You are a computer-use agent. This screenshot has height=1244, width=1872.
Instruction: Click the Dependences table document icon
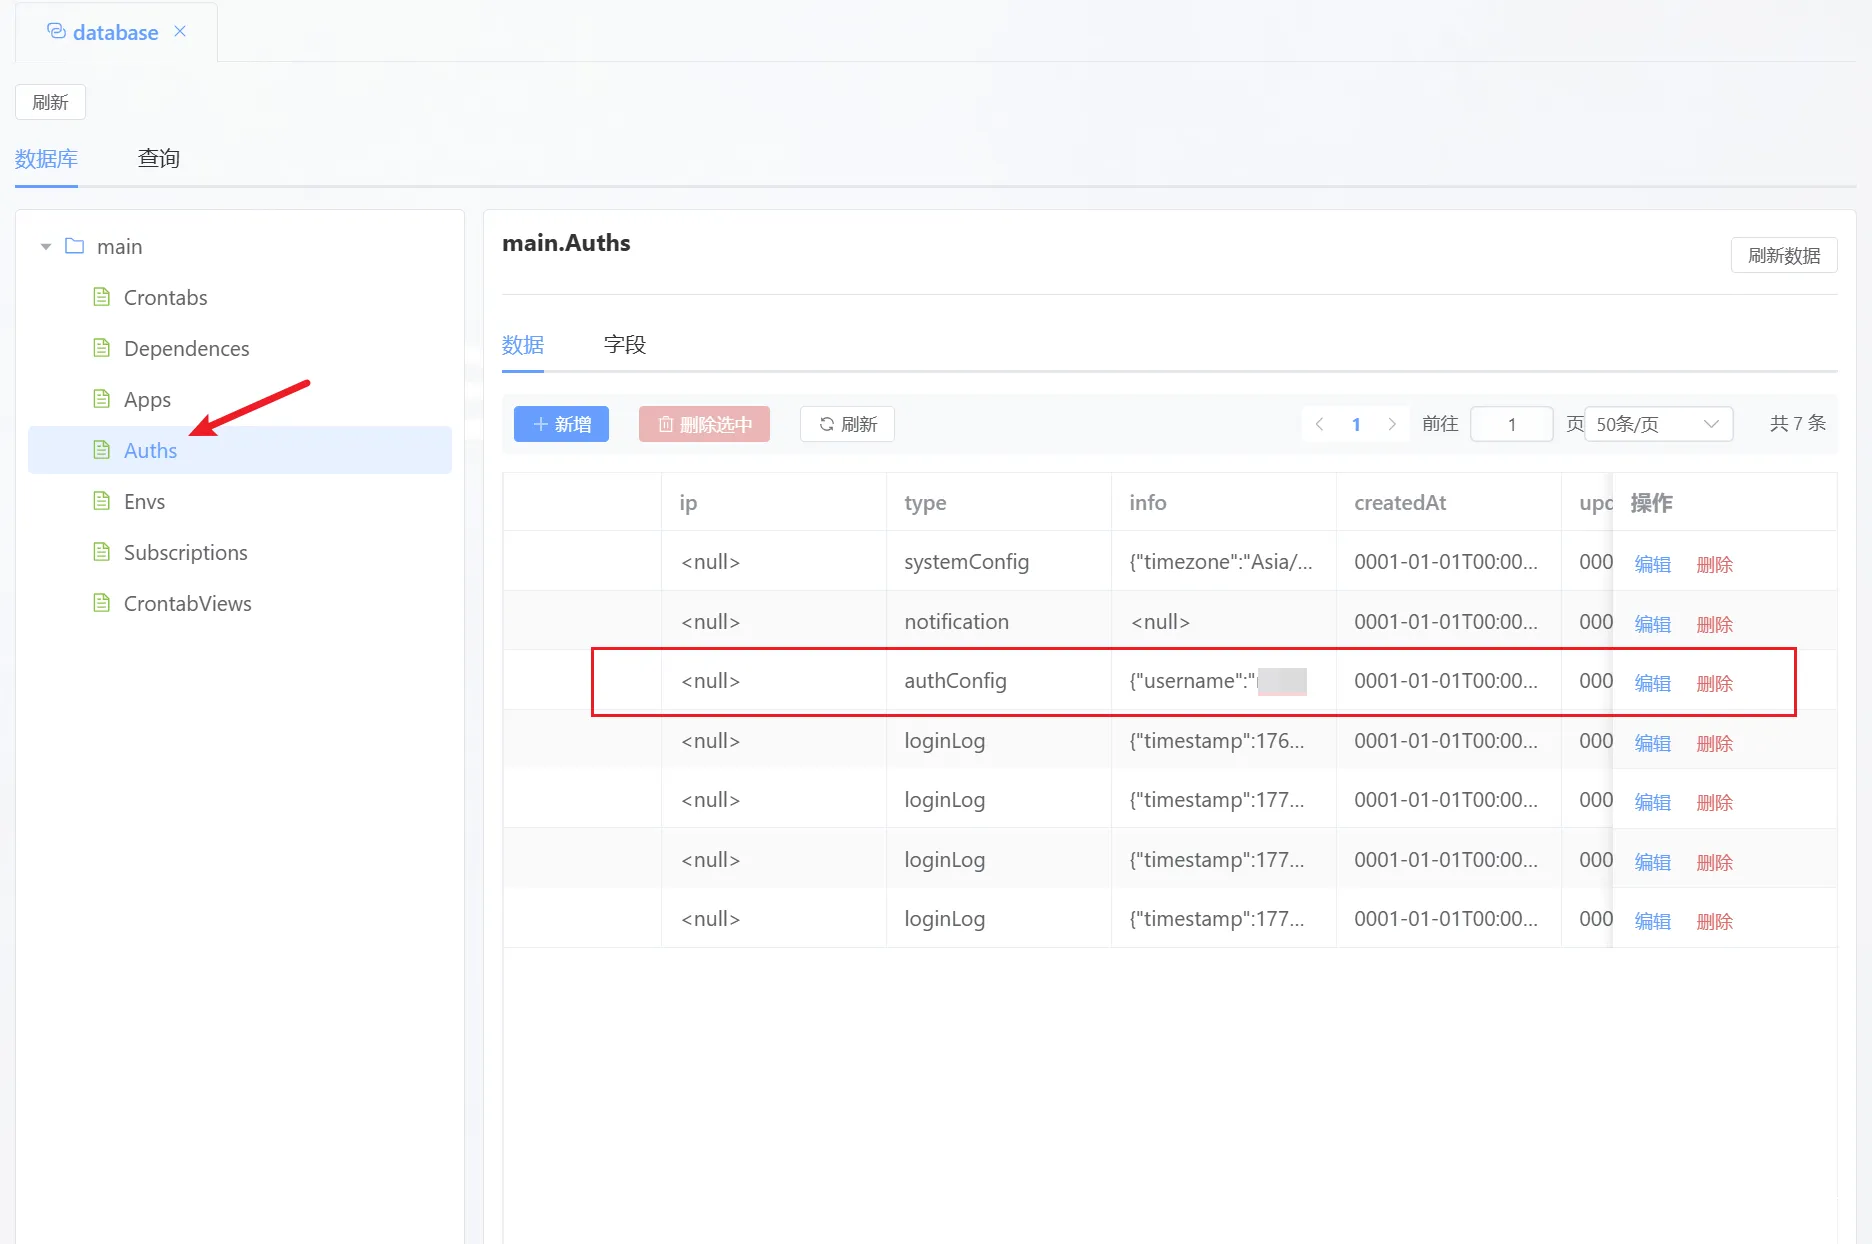101,348
